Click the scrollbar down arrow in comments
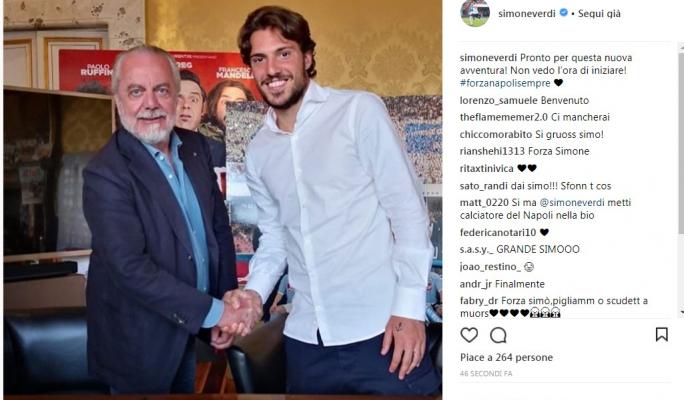This screenshot has height=400, width=684. (x=681, y=312)
